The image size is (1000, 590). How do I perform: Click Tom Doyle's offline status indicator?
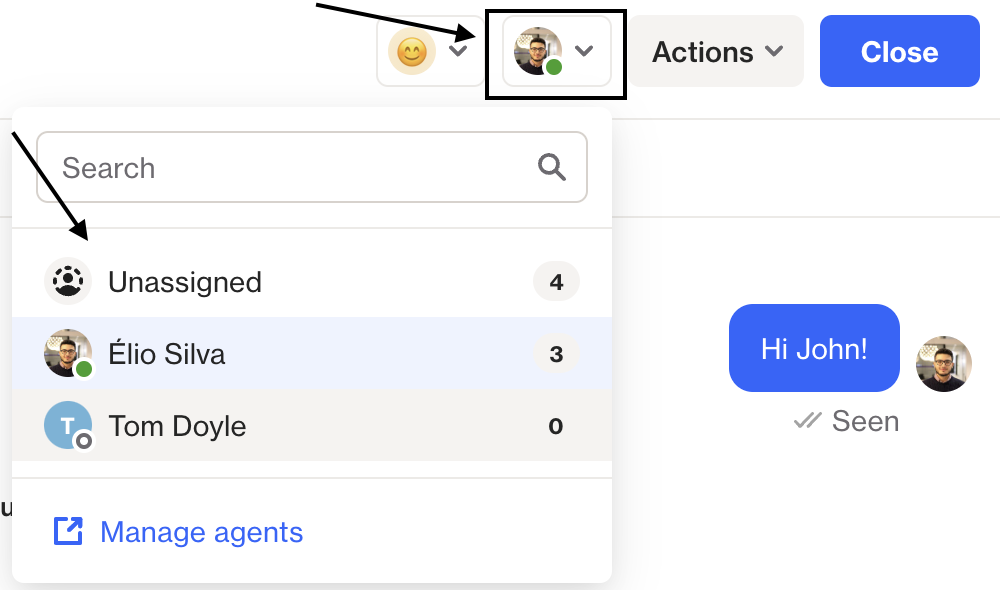coord(83,440)
